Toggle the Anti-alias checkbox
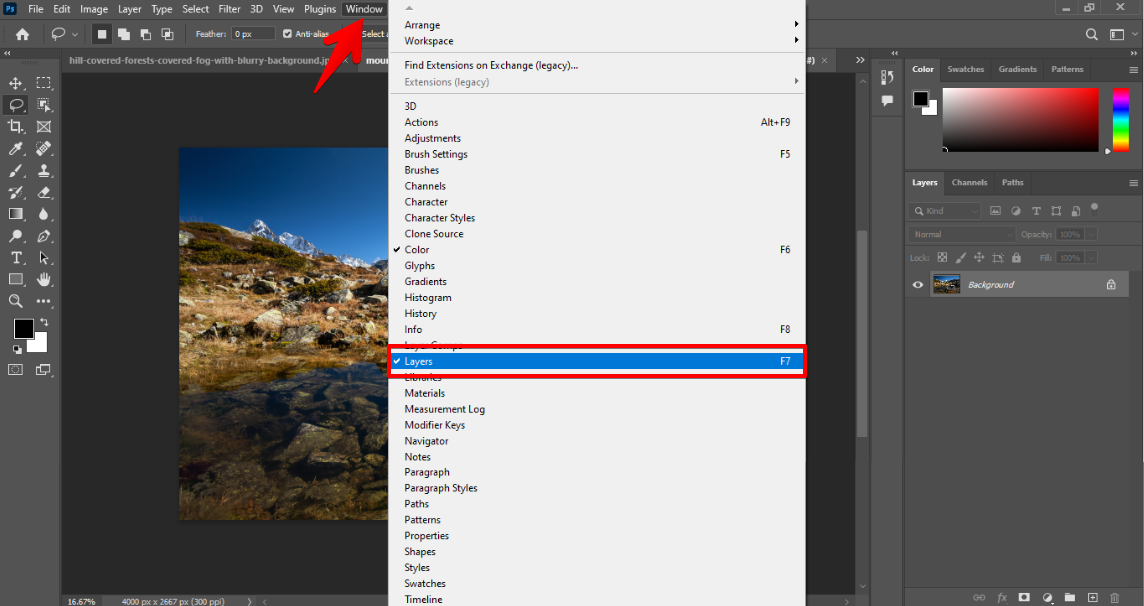1144x606 pixels. 287,34
